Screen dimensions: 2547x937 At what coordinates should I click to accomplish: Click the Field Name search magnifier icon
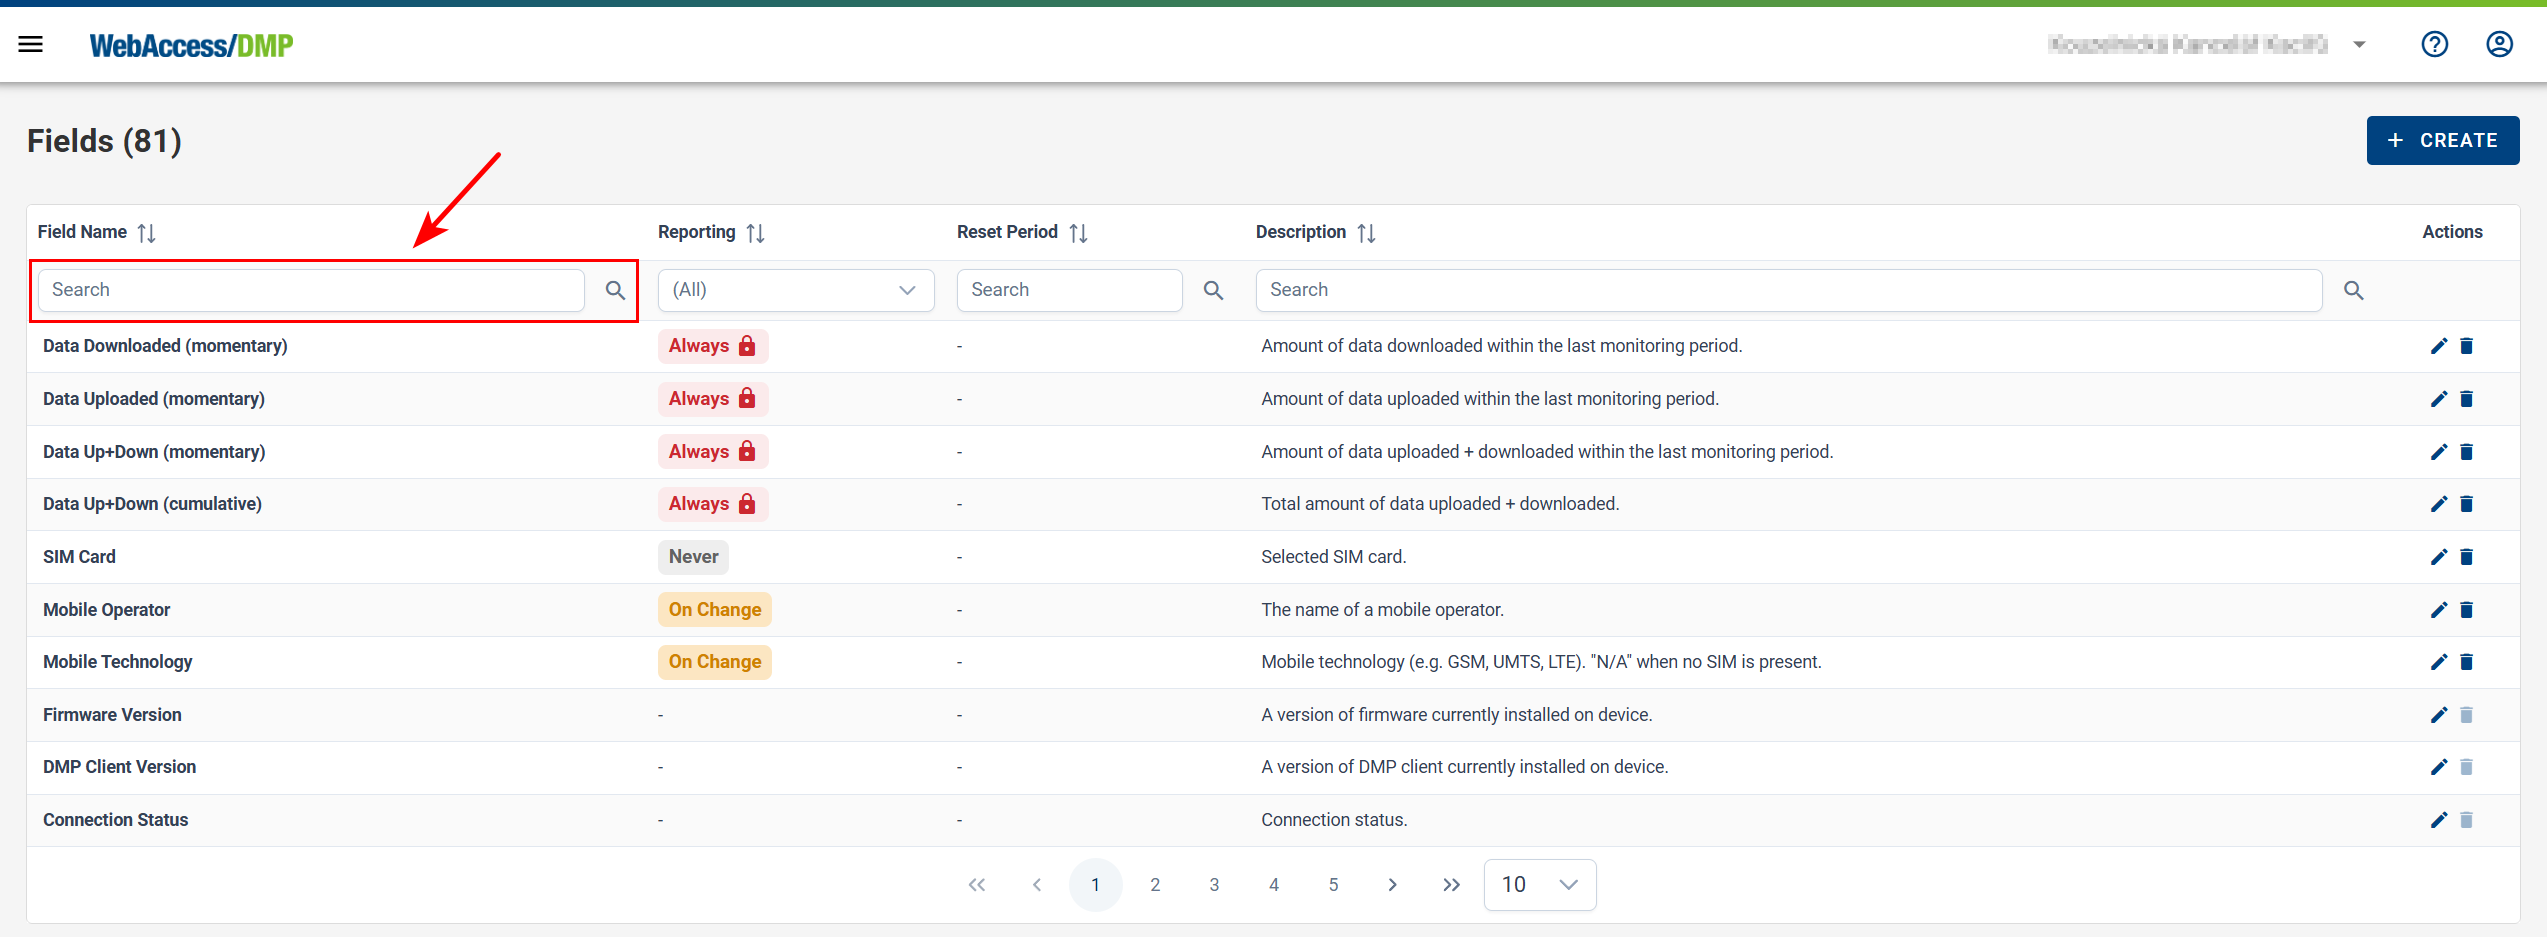point(615,290)
